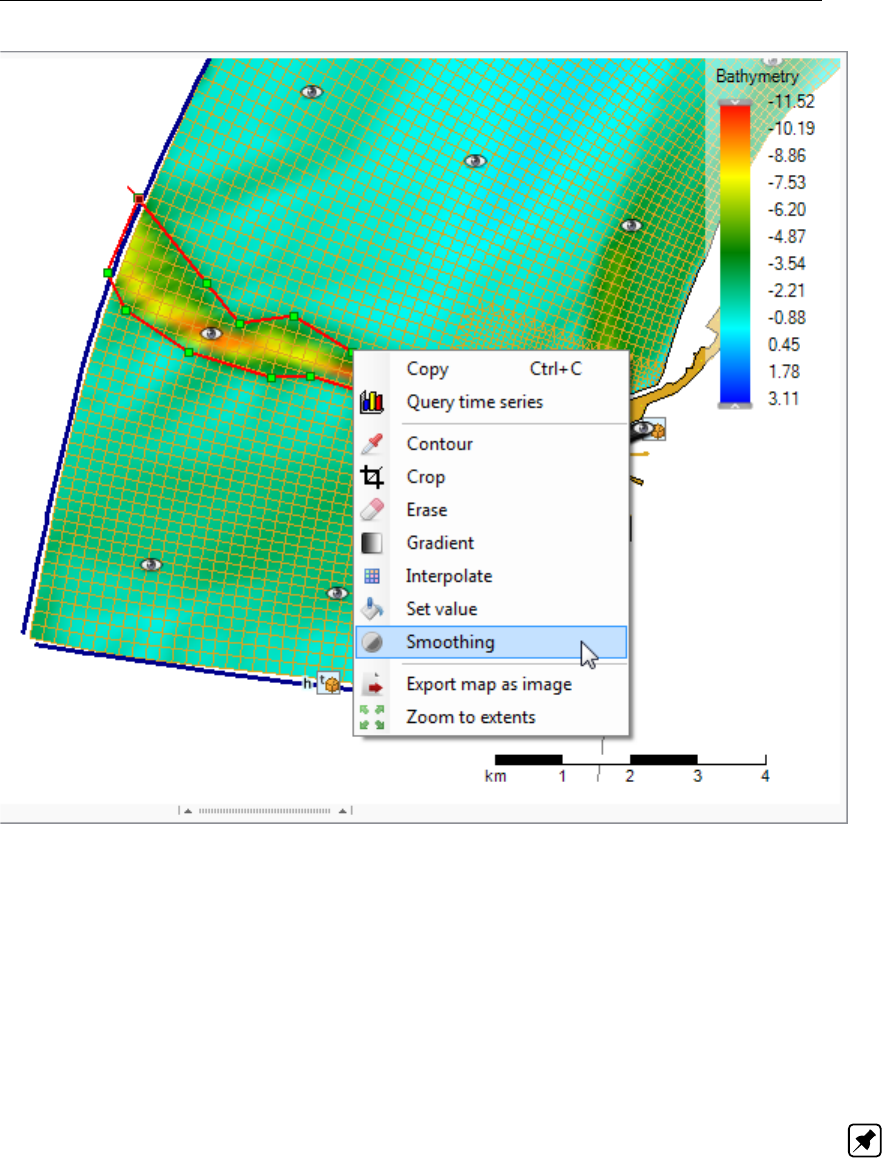The width and height of the screenshot is (882, 1158).
Task: Click the legend value 0.45
Action: 784,345
